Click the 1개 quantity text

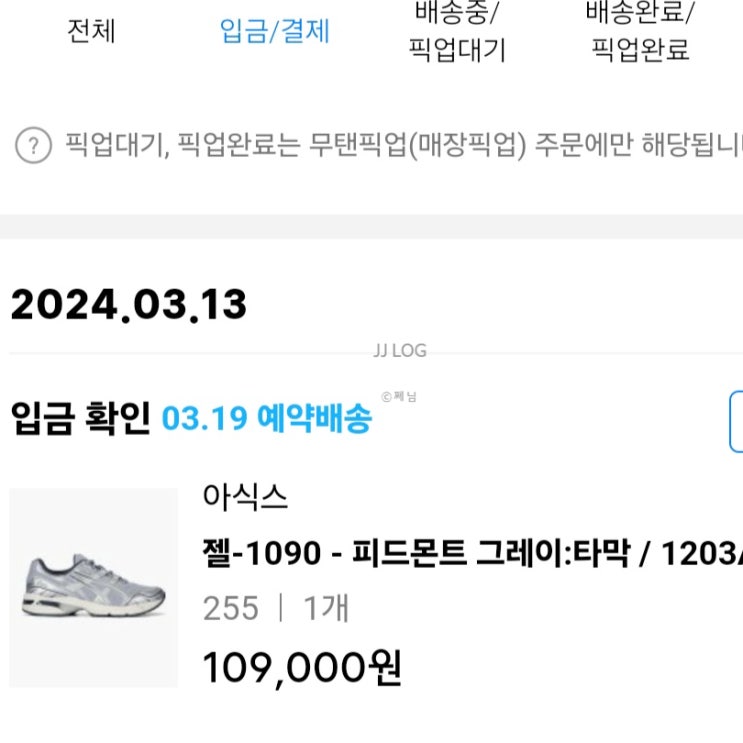(x=326, y=608)
